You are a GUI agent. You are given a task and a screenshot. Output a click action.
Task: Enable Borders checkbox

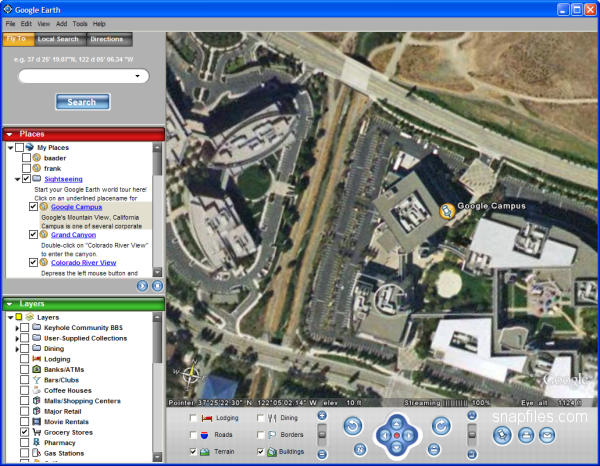[x=261, y=435]
